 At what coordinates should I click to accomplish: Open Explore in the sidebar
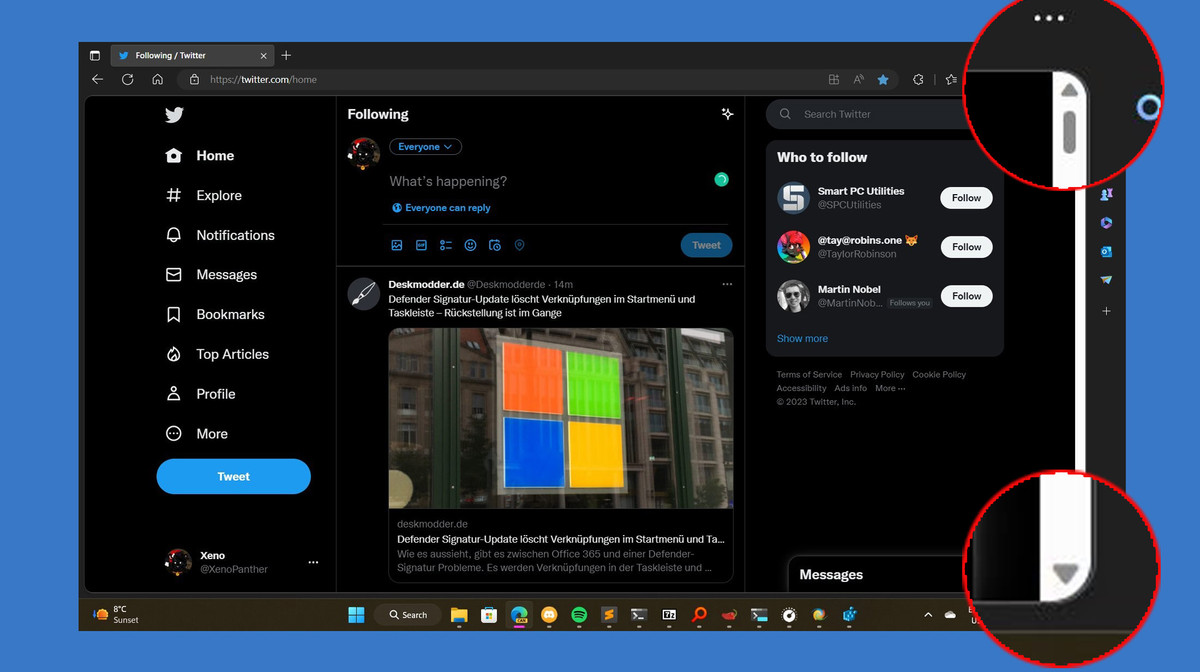point(204,196)
